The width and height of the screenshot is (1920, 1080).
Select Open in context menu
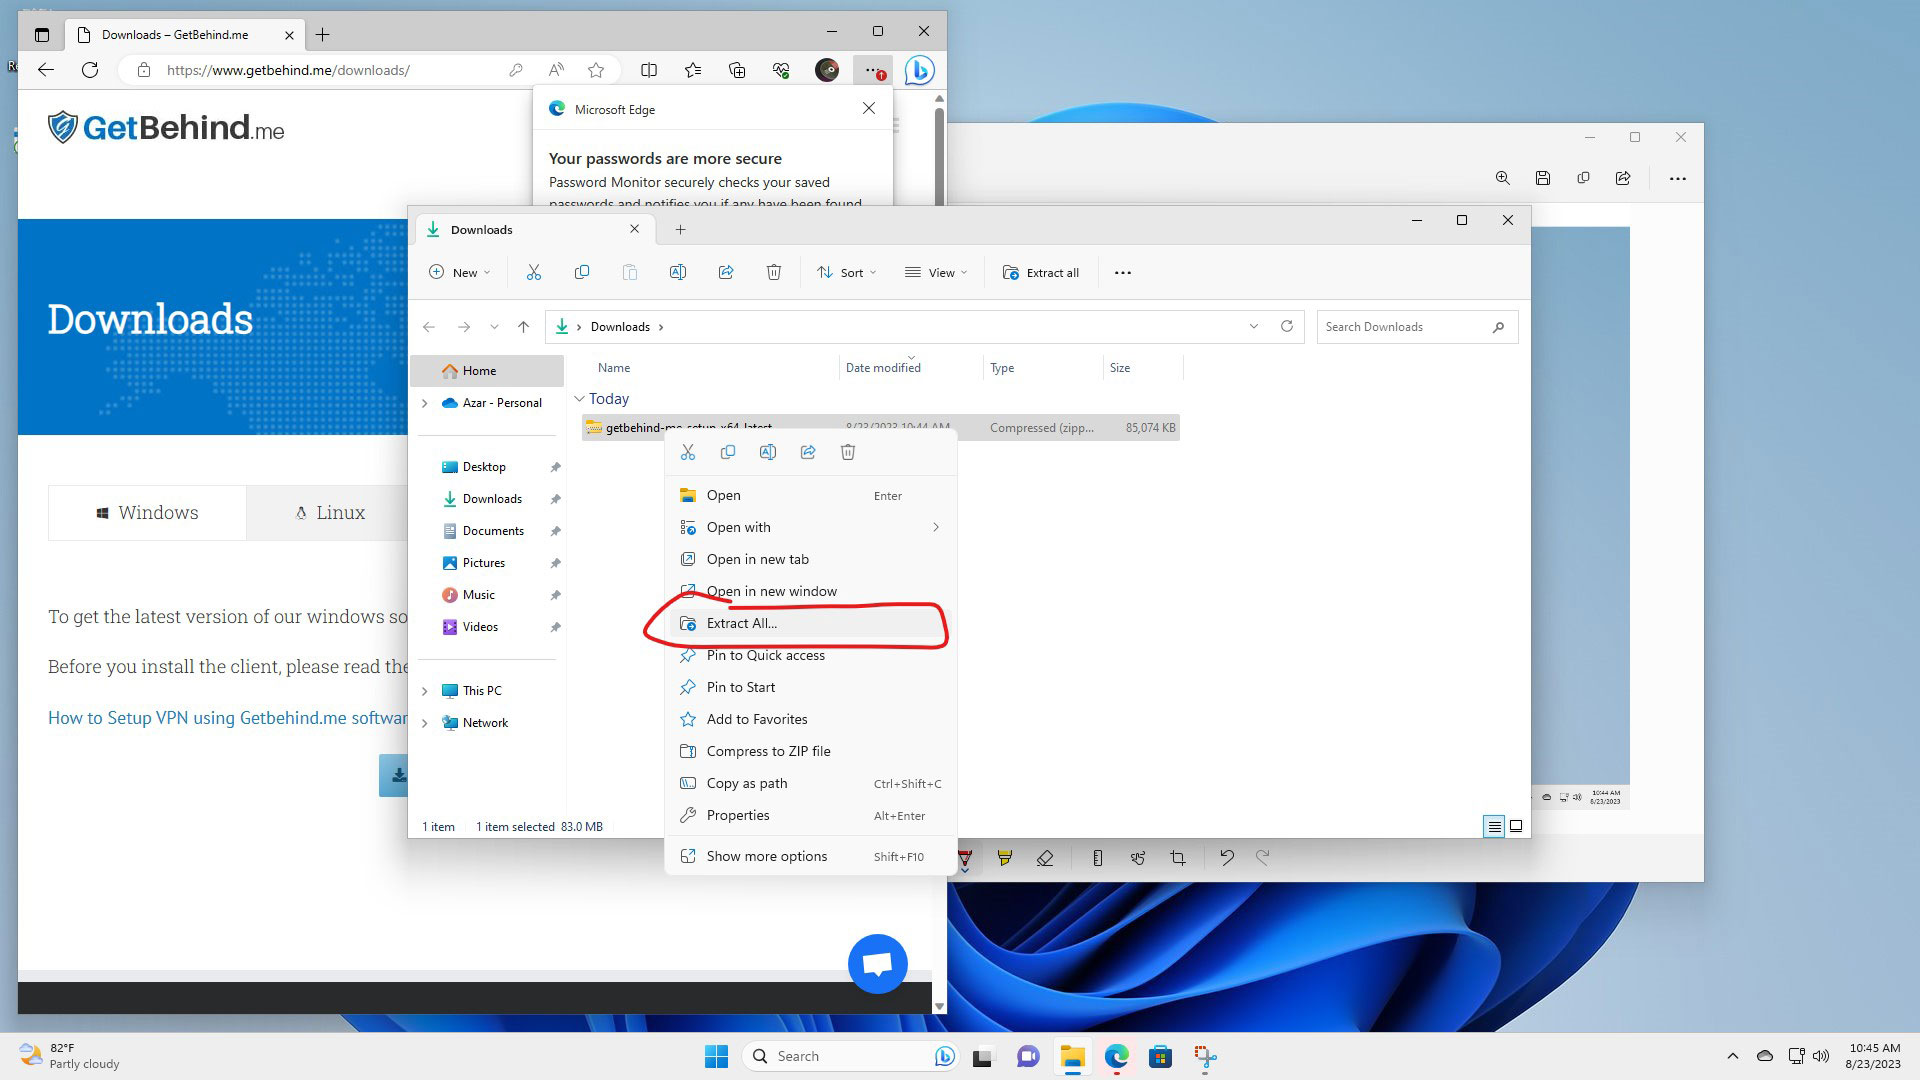point(810,495)
